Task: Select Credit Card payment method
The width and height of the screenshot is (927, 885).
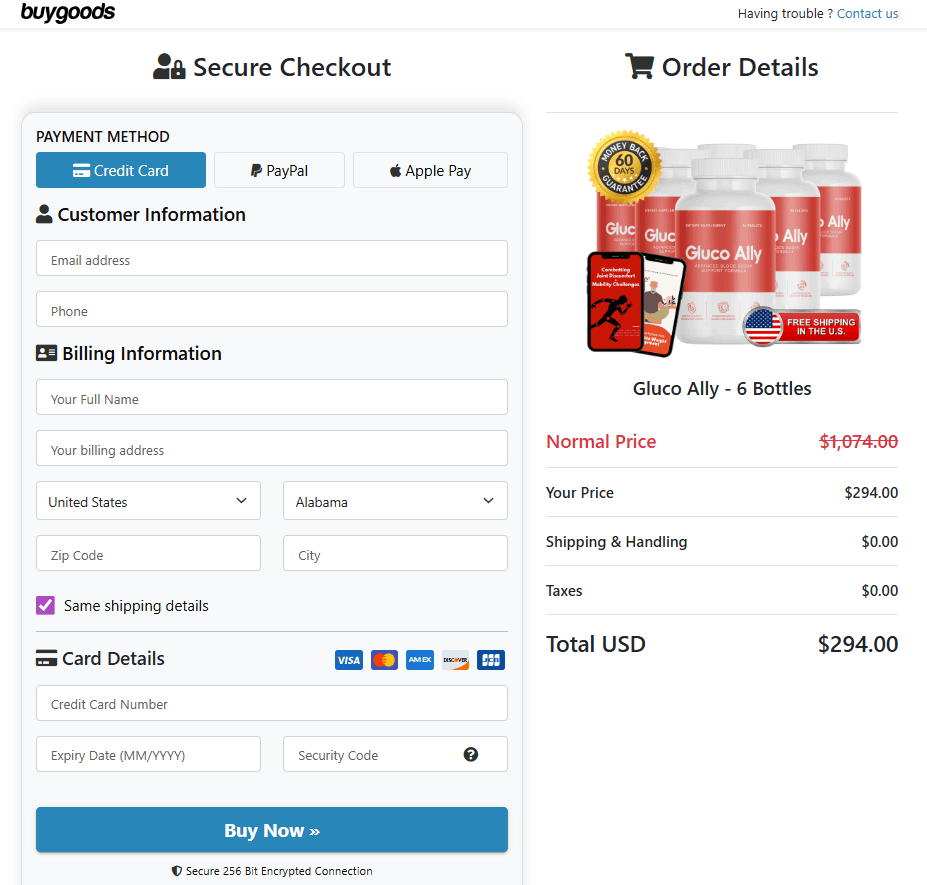Action: coord(121,170)
